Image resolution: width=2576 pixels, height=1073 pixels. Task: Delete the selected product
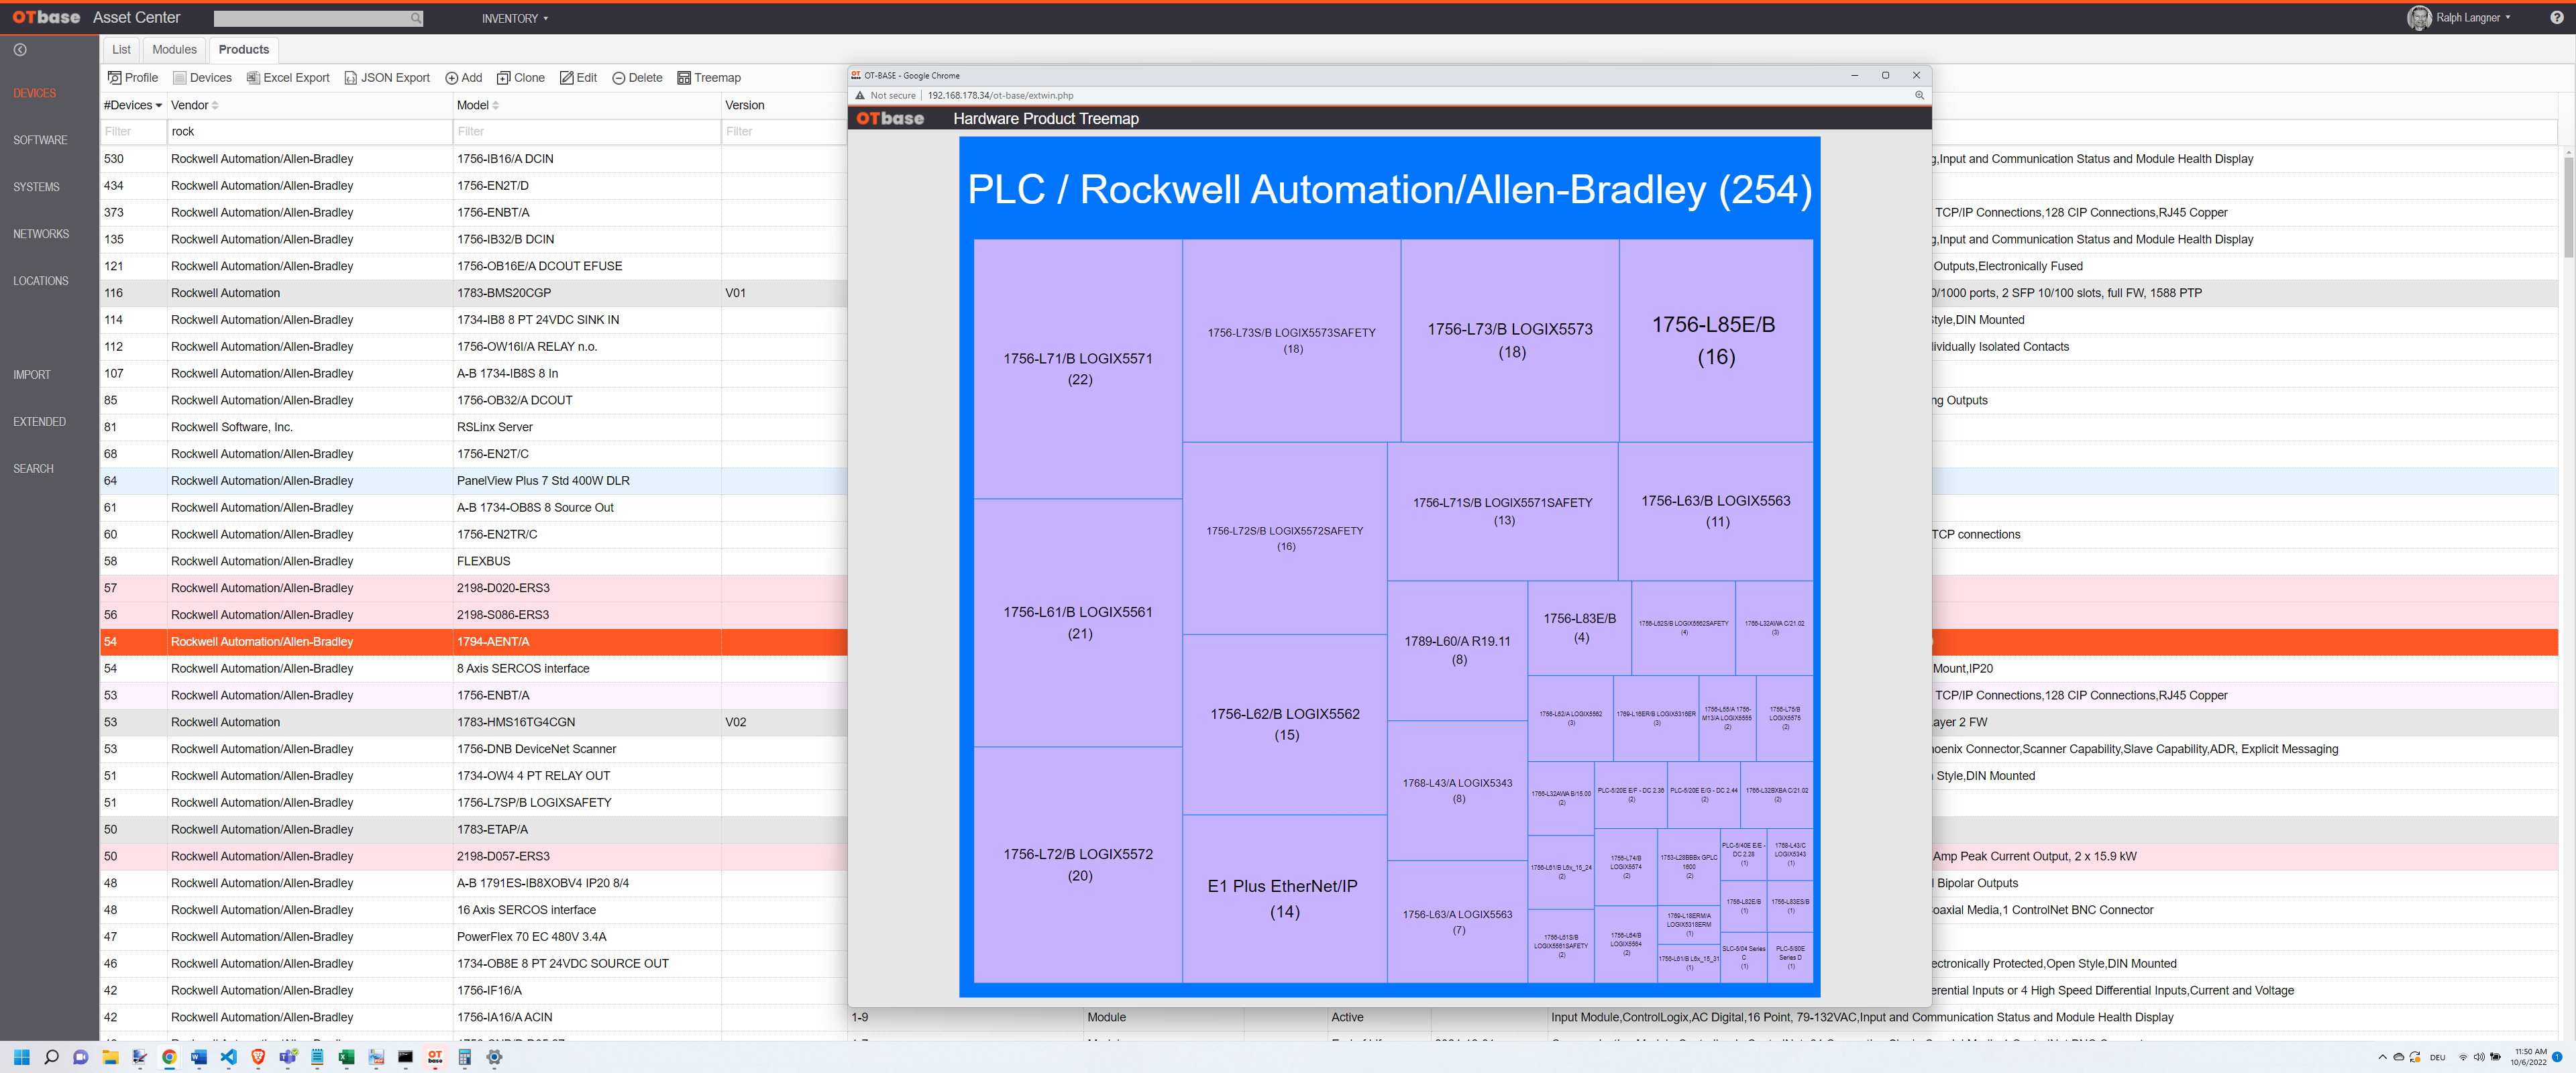[637, 78]
